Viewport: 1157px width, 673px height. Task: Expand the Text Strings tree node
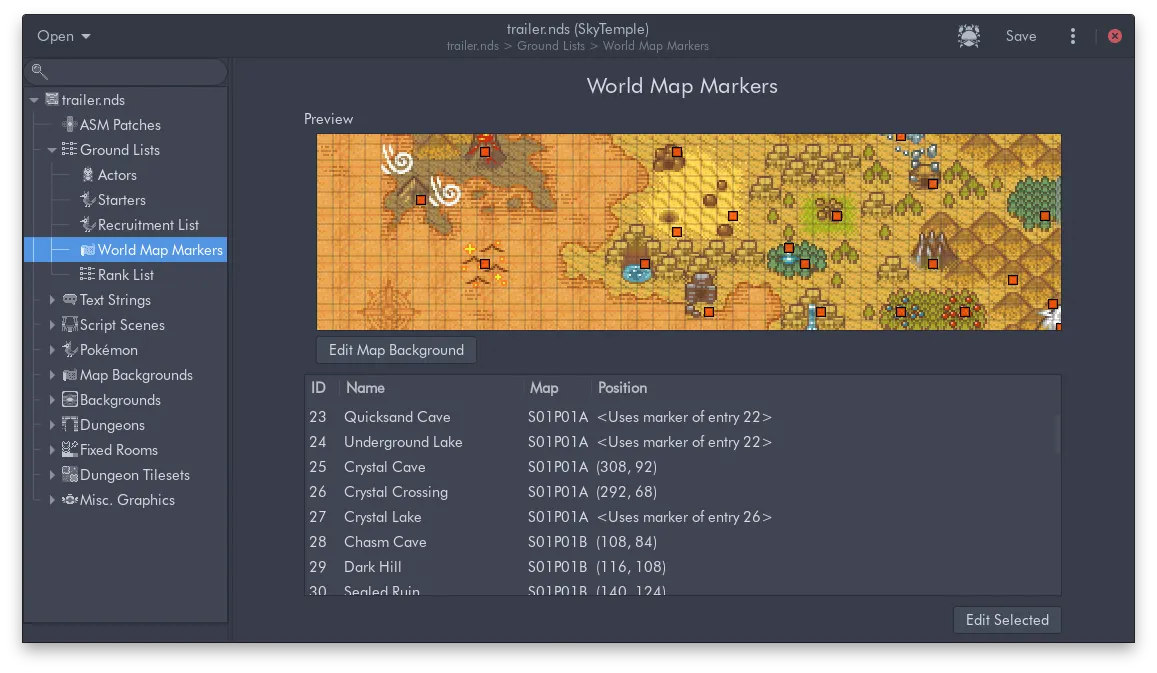[x=52, y=300]
